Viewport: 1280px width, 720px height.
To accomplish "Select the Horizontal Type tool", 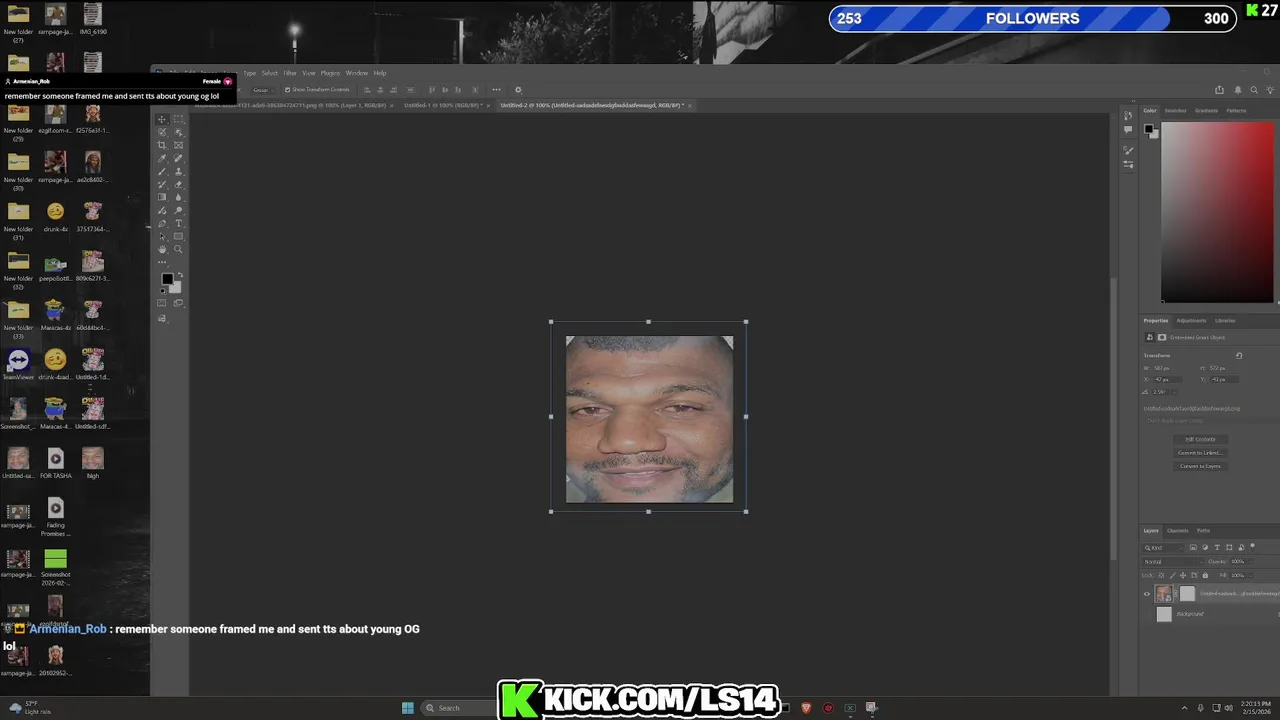I will pyautogui.click(x=178, y=223).
